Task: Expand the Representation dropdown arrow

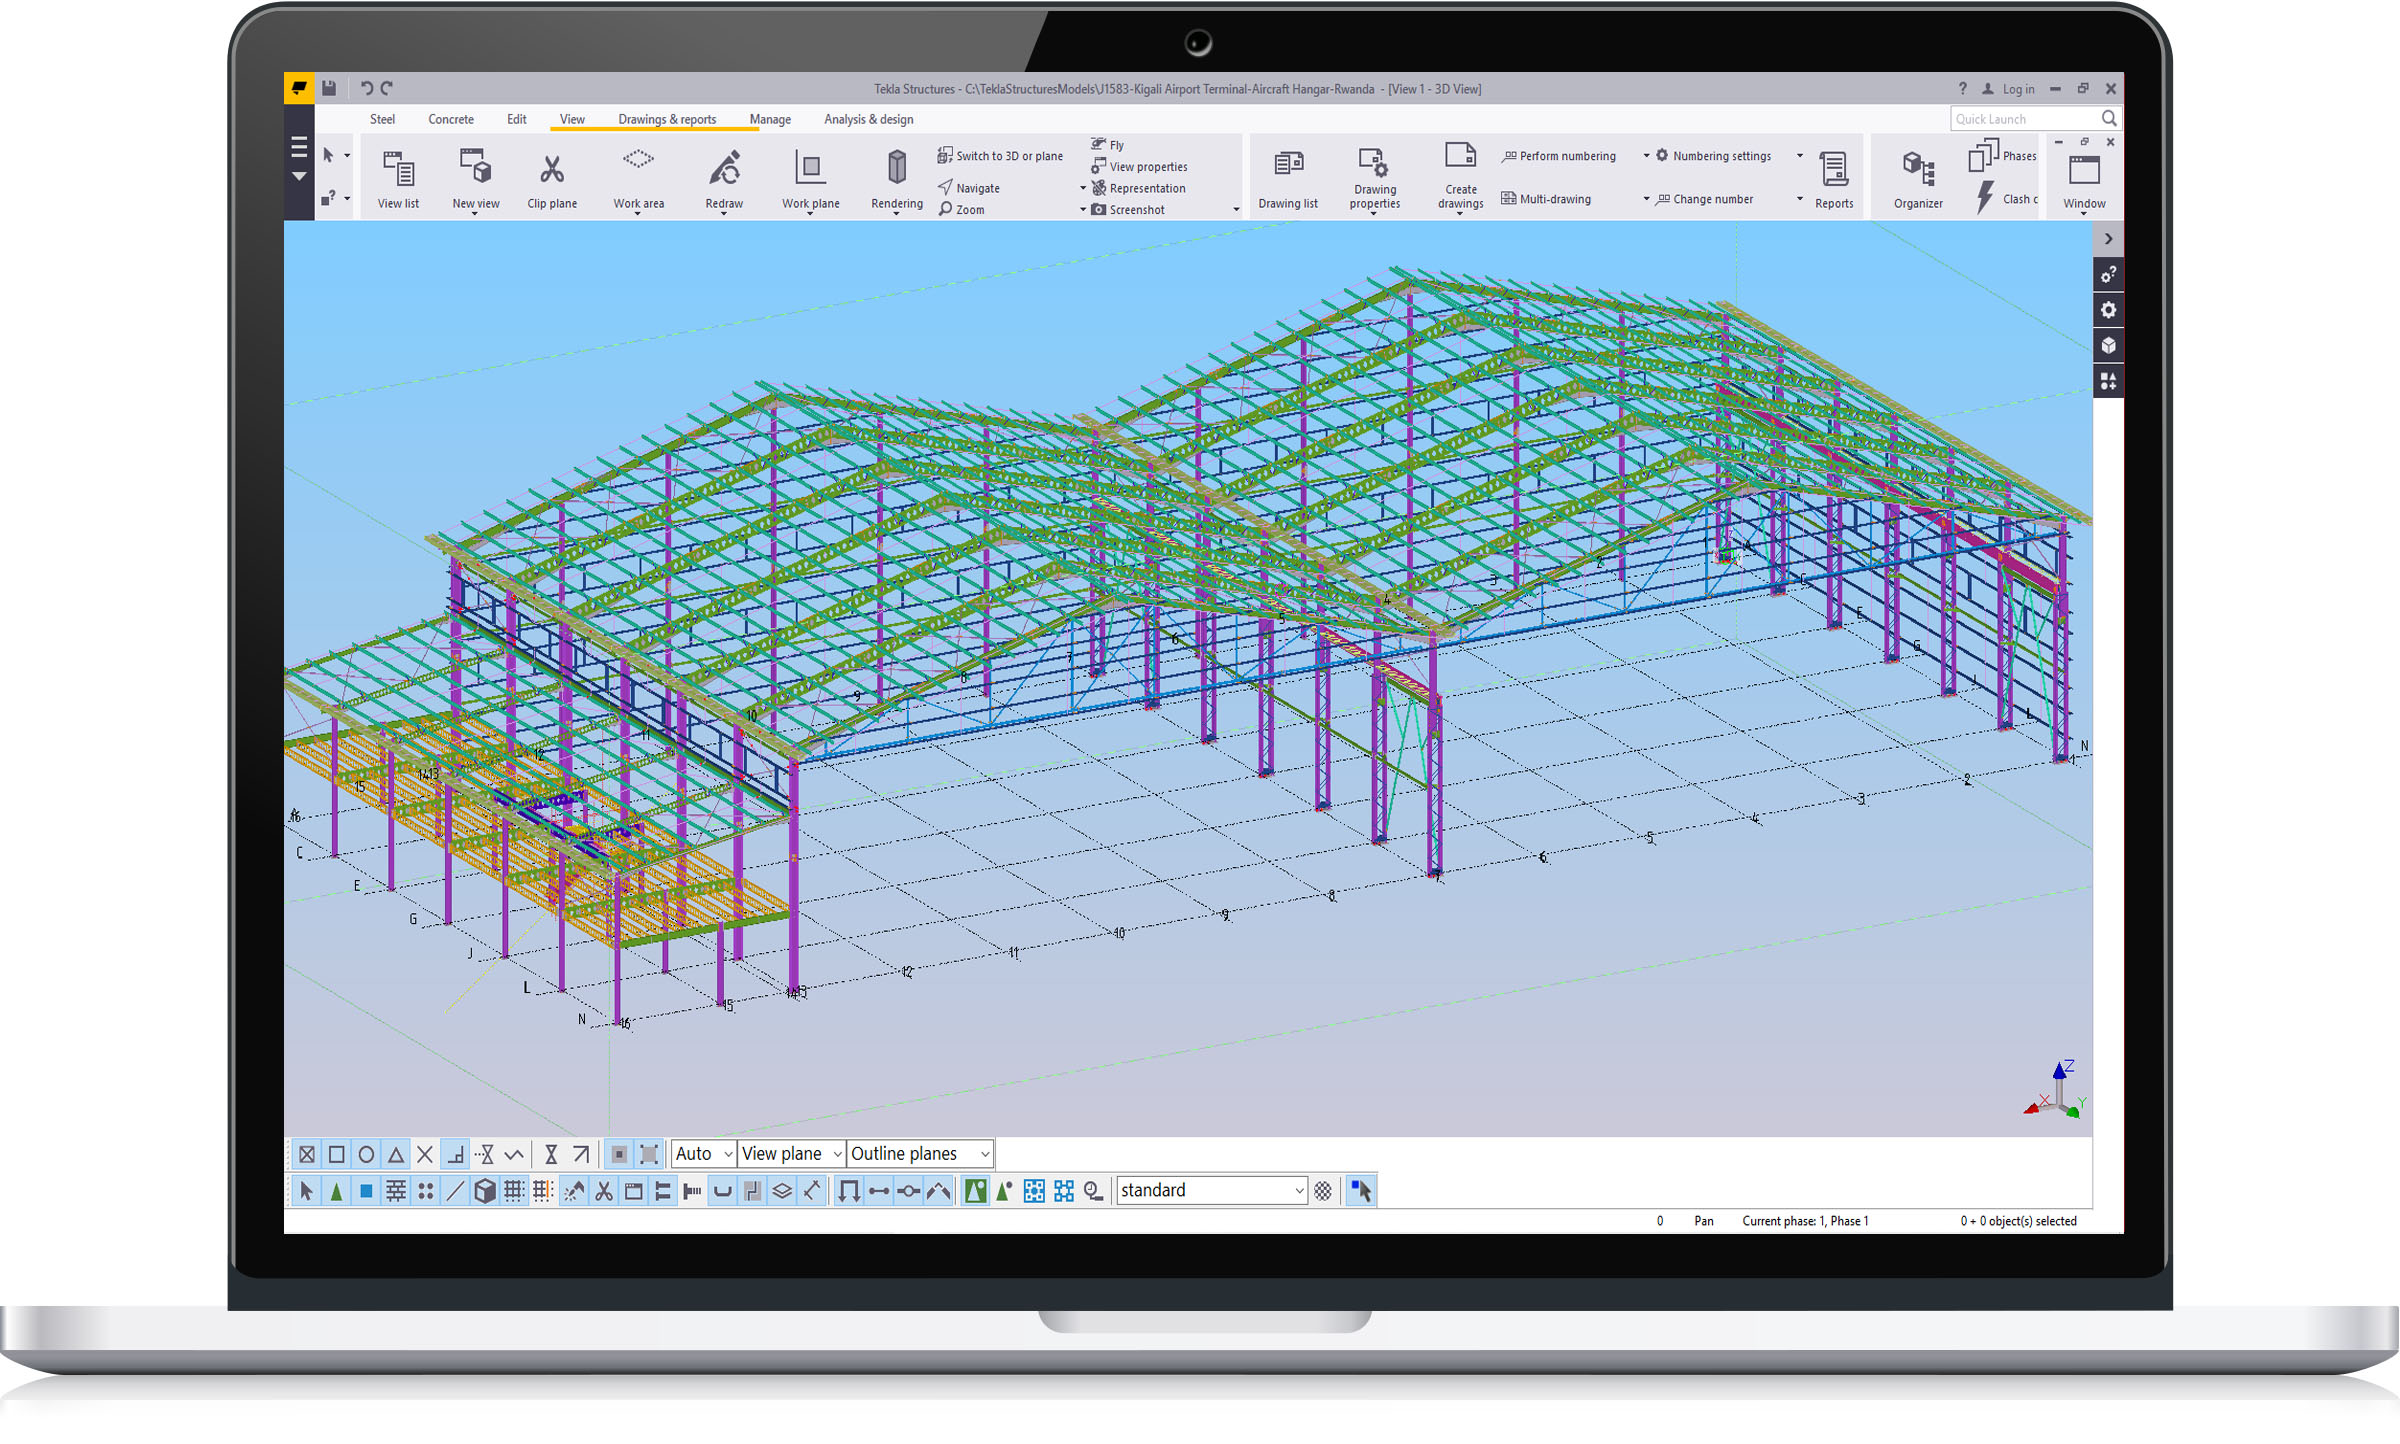Action: 1083,188
